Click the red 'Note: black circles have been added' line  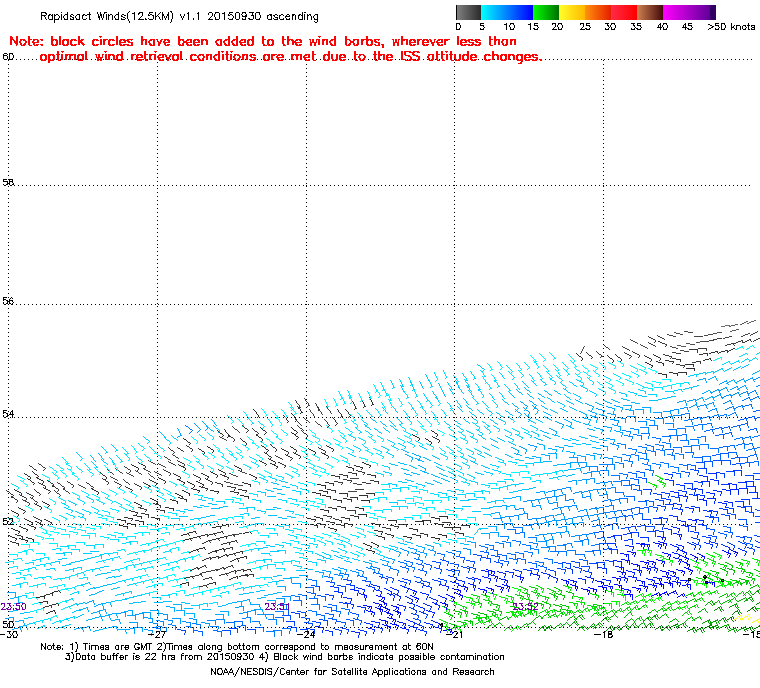(x=263, y=41)
